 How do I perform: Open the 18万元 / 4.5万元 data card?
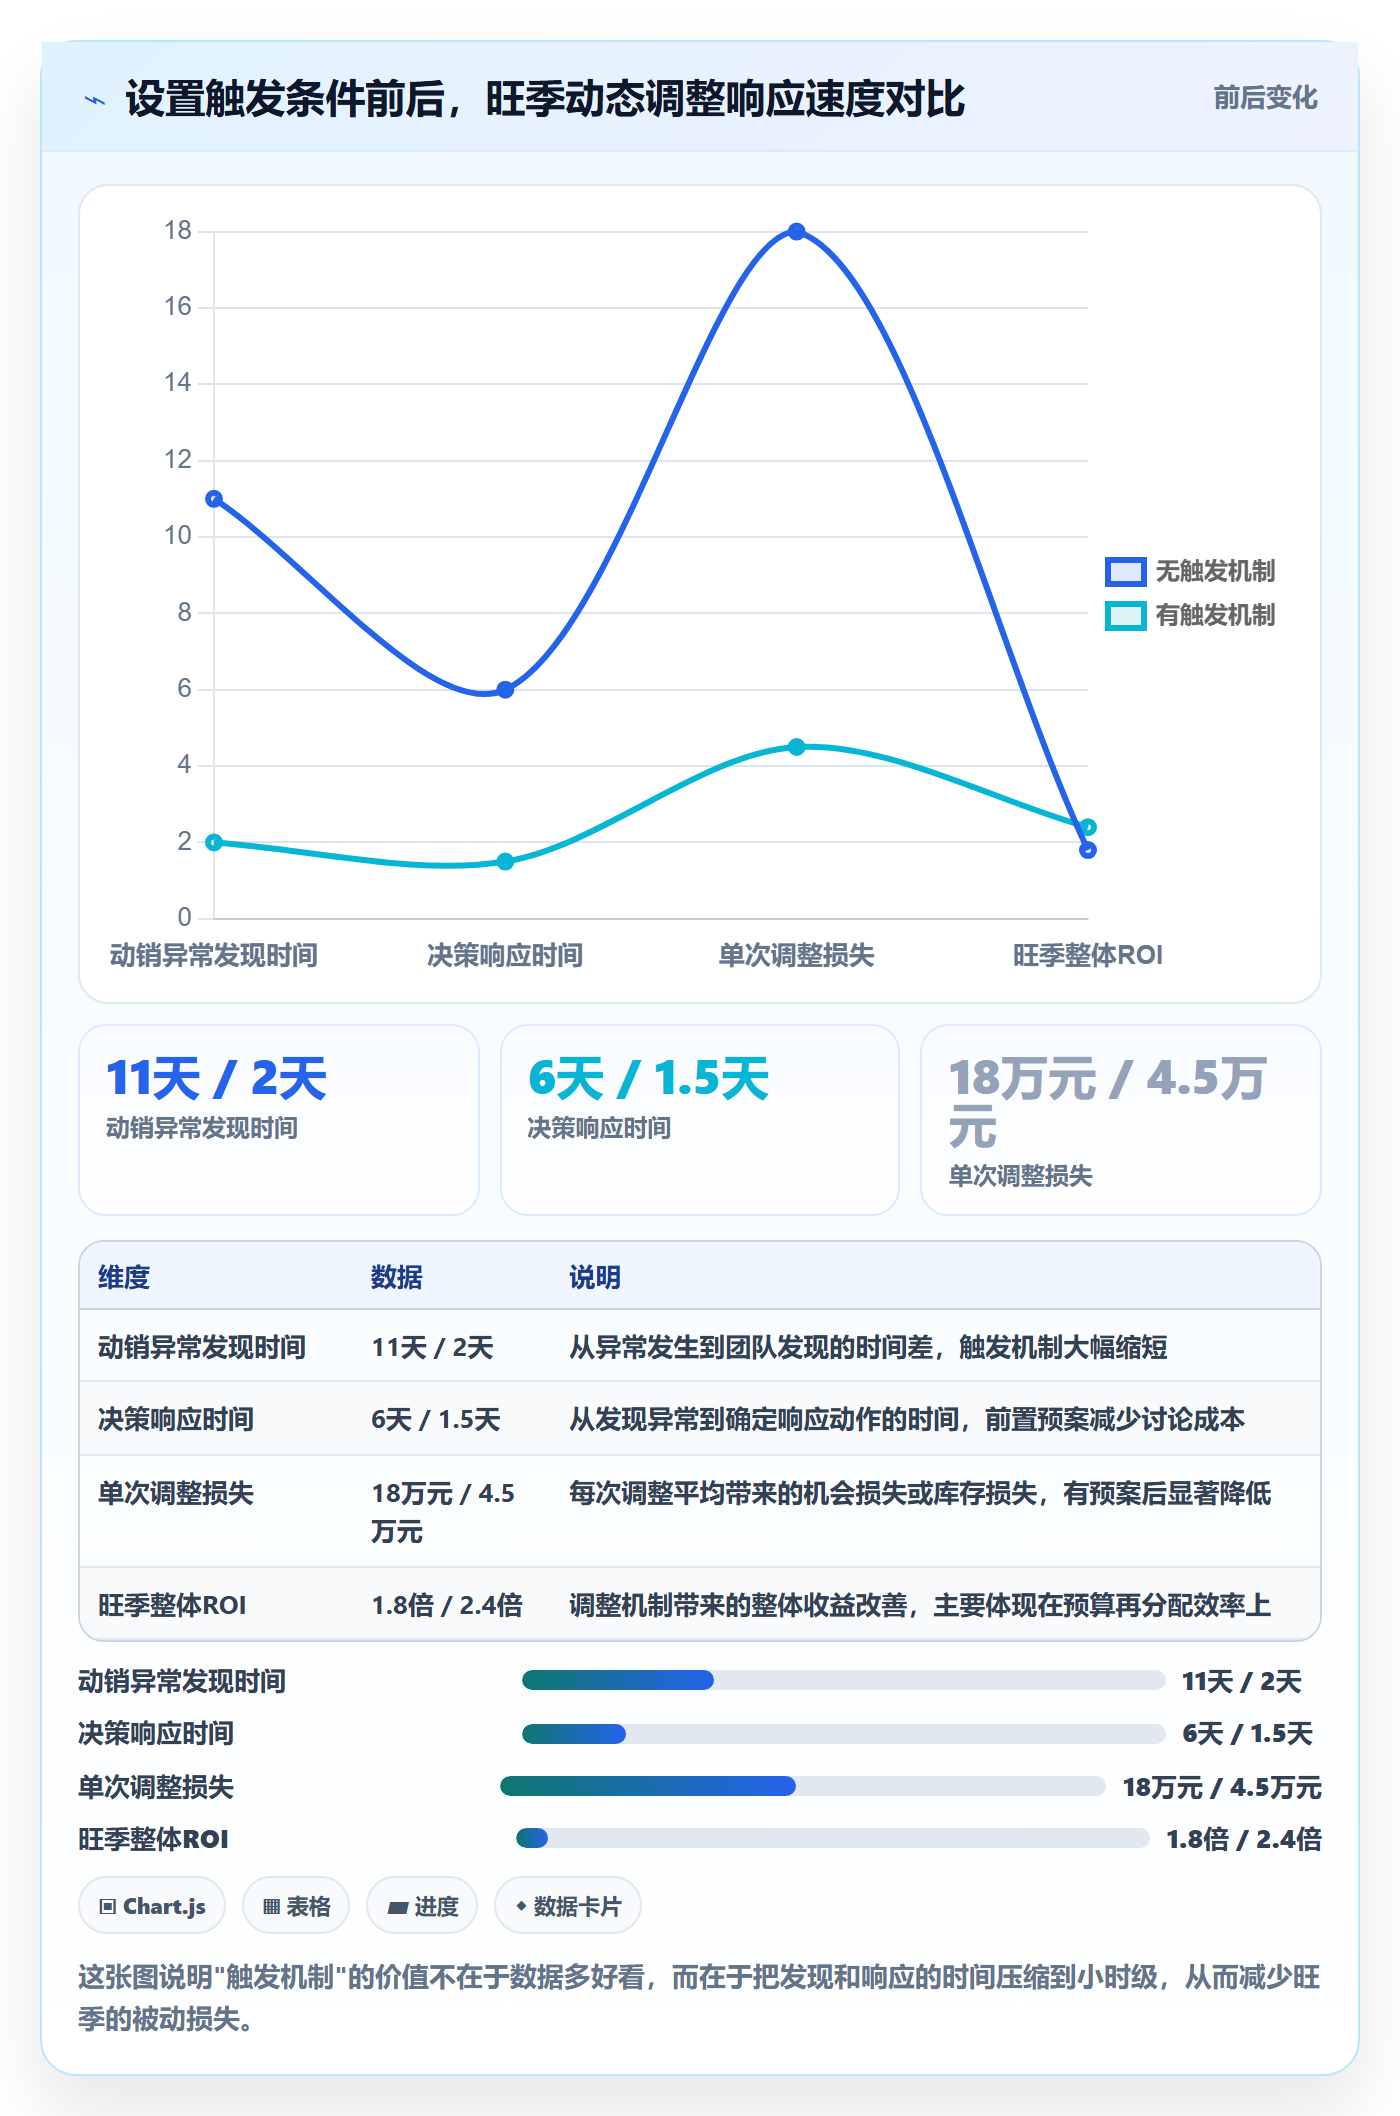(x=1121, y=1120)
